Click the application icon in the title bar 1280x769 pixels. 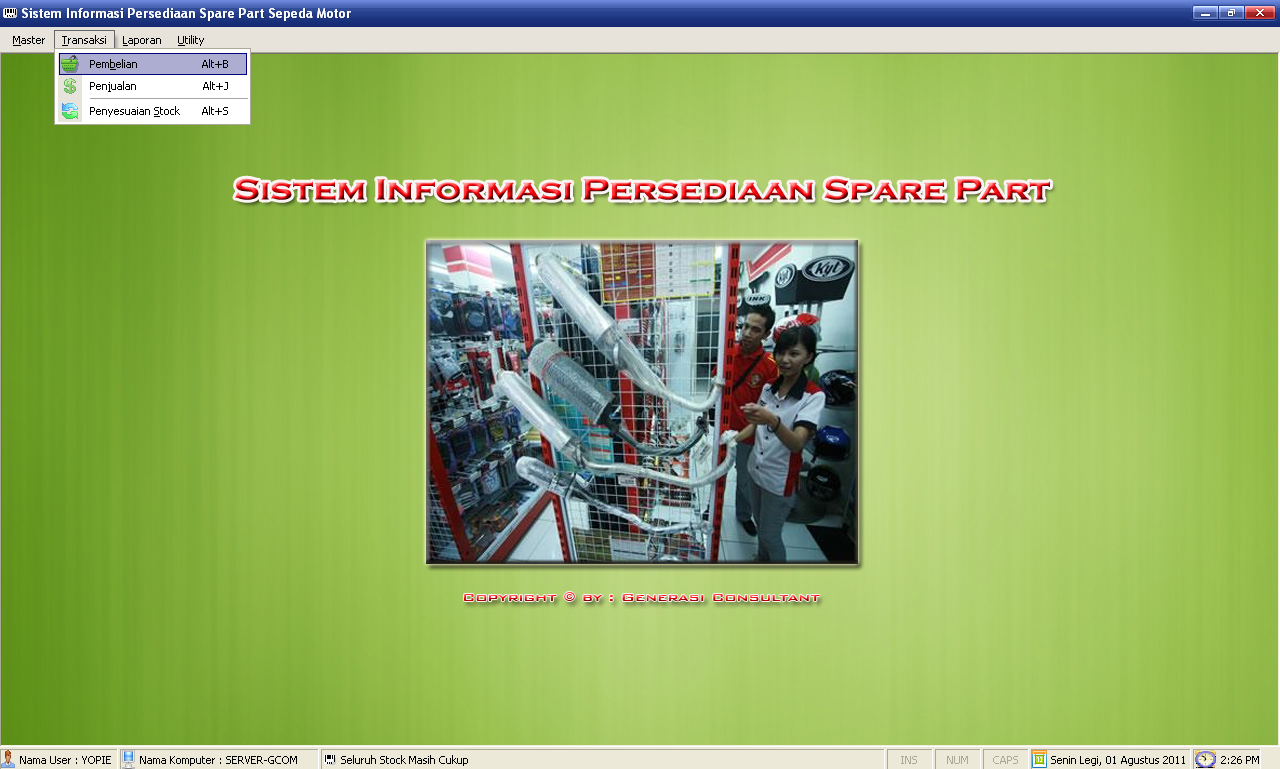(x=10, y=13)
